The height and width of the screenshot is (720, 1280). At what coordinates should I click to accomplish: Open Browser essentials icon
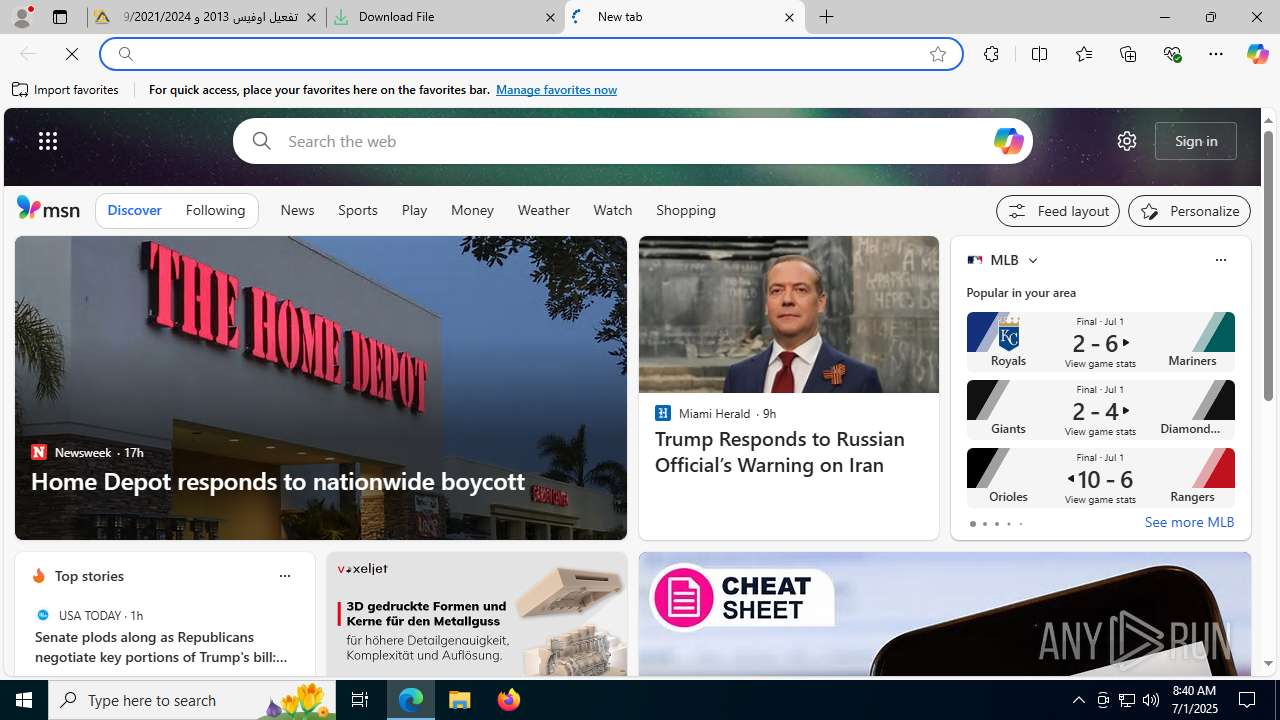1172,54
